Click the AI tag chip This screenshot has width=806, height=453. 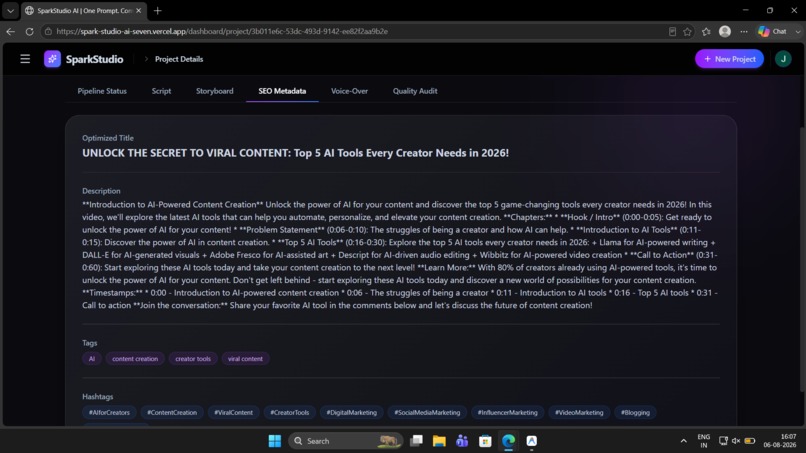91,359
